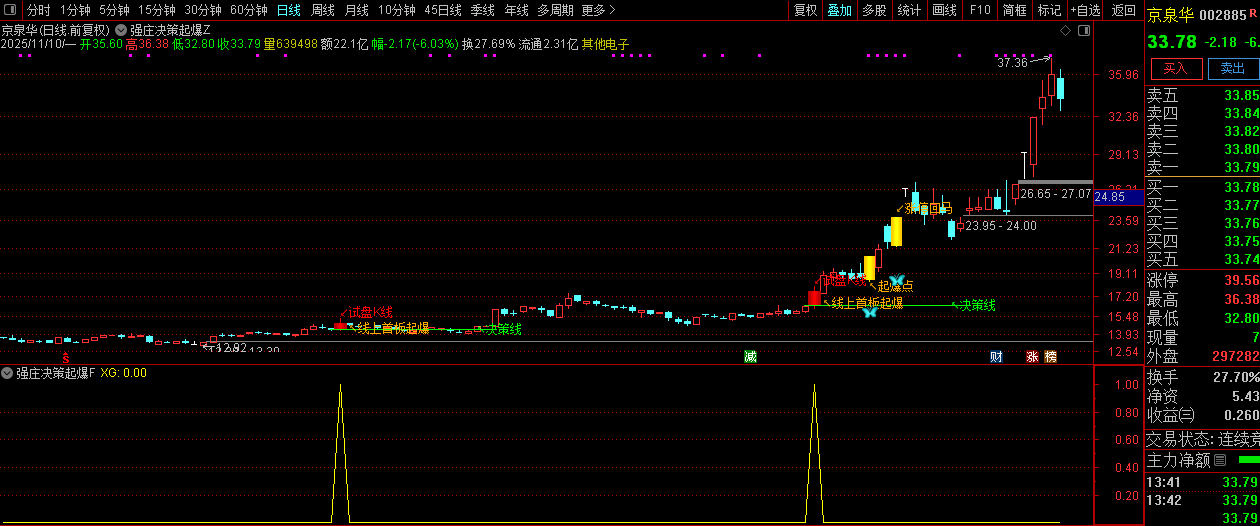The height and width of the screenshot is (526, 1260).
Task: Click the 37.36 high price label on chart
Action: pos(1013,63)
